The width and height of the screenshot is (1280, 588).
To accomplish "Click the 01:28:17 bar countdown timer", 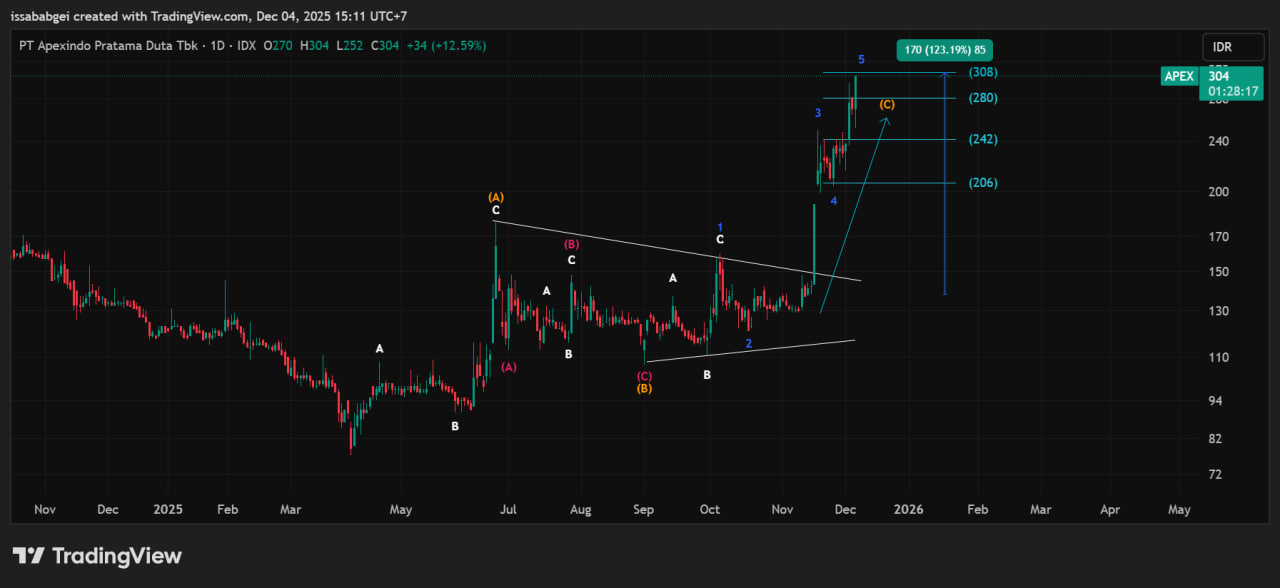I will coord(1232,91).
